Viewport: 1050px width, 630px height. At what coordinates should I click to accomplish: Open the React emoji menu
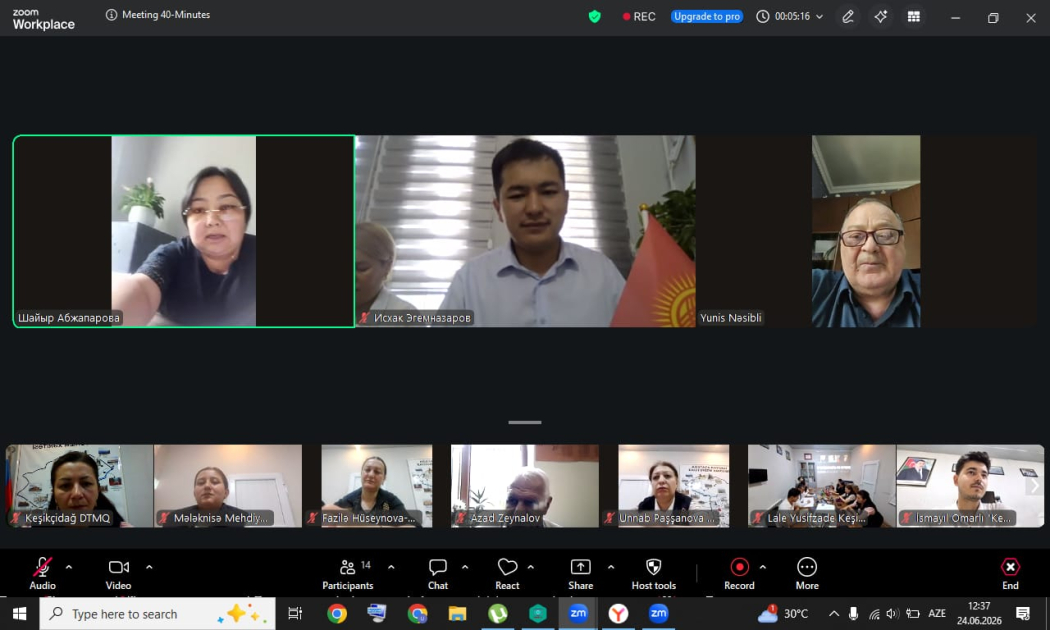[x=507, y=574]
